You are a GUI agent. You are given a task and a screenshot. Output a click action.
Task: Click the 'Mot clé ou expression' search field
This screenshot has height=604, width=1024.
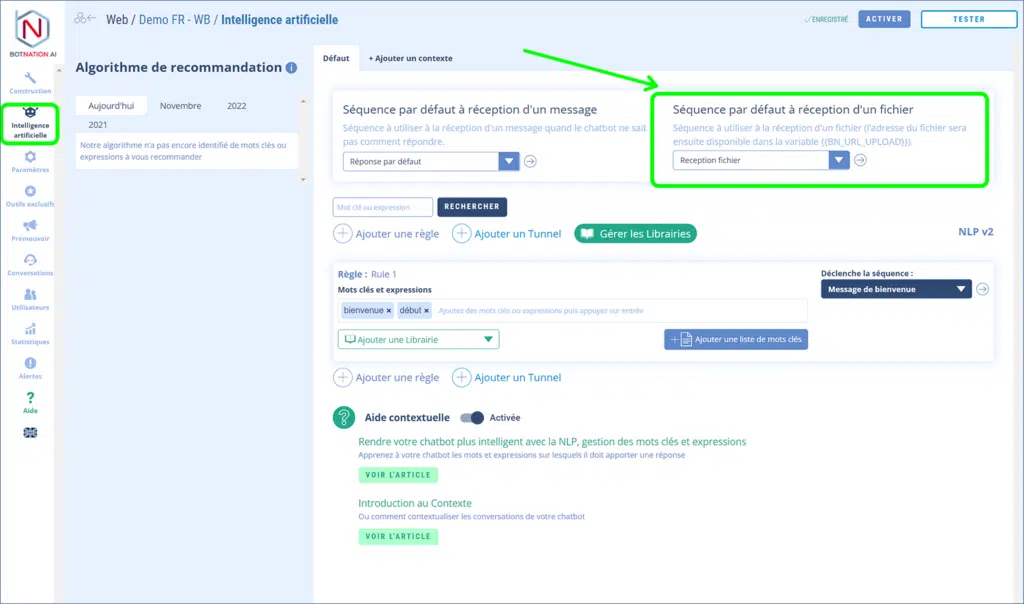click(x=382, y=207)
